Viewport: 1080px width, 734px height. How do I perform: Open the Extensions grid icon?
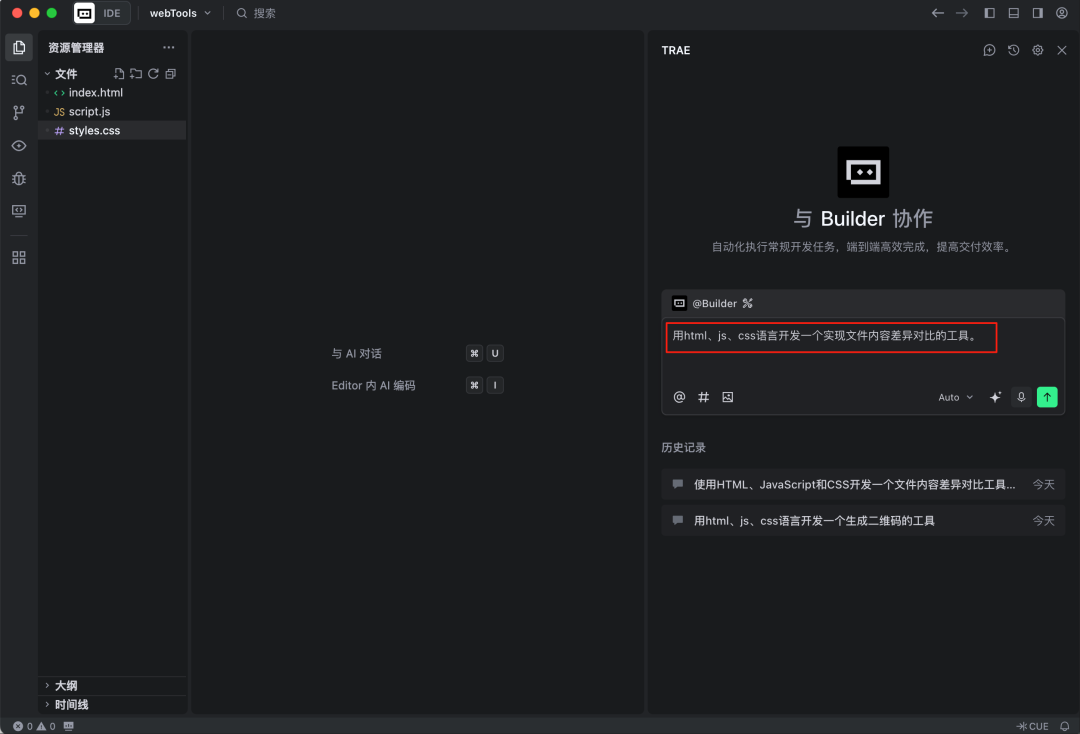click(19, 258)
